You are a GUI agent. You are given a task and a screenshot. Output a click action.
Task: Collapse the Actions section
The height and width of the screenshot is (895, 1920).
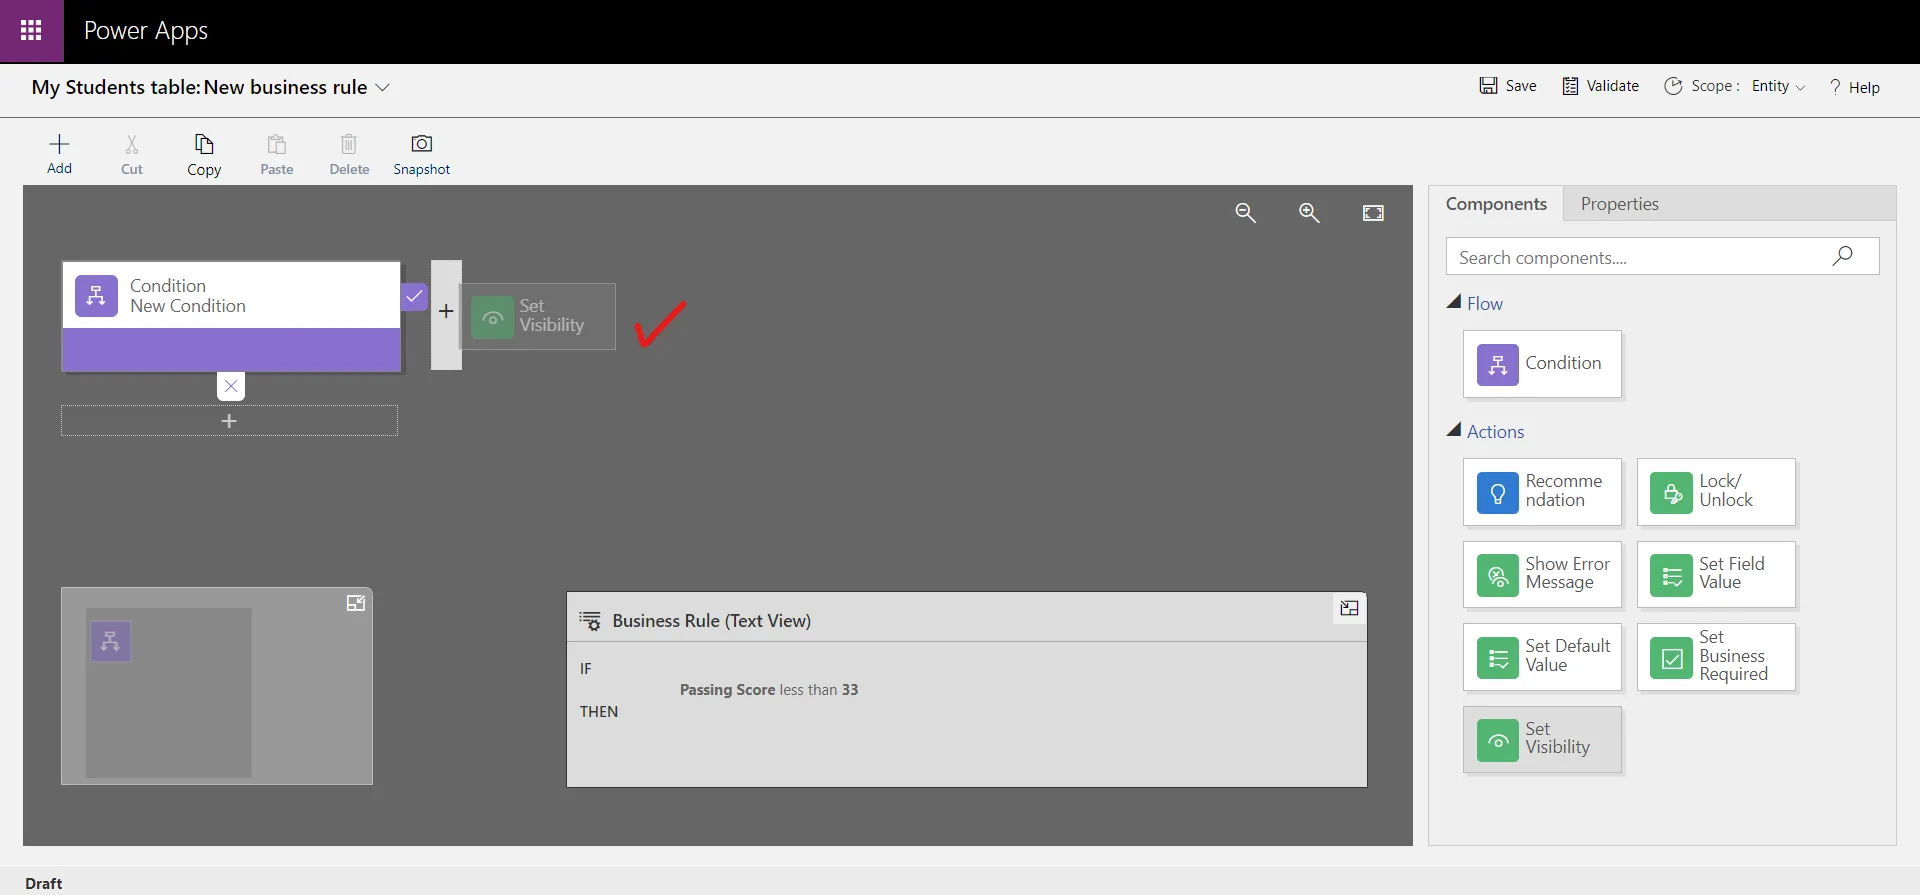(1454, 431)
